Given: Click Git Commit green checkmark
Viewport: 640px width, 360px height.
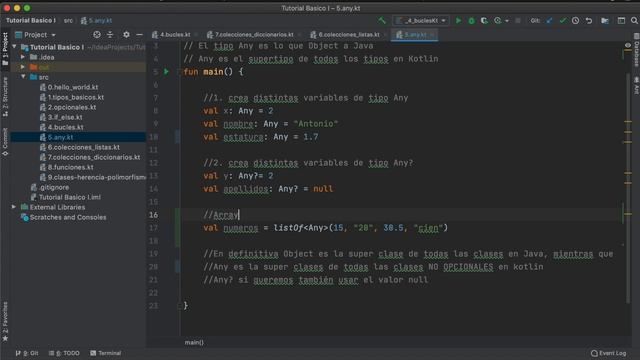Looking at the screenshot, I should click(562, 20).
